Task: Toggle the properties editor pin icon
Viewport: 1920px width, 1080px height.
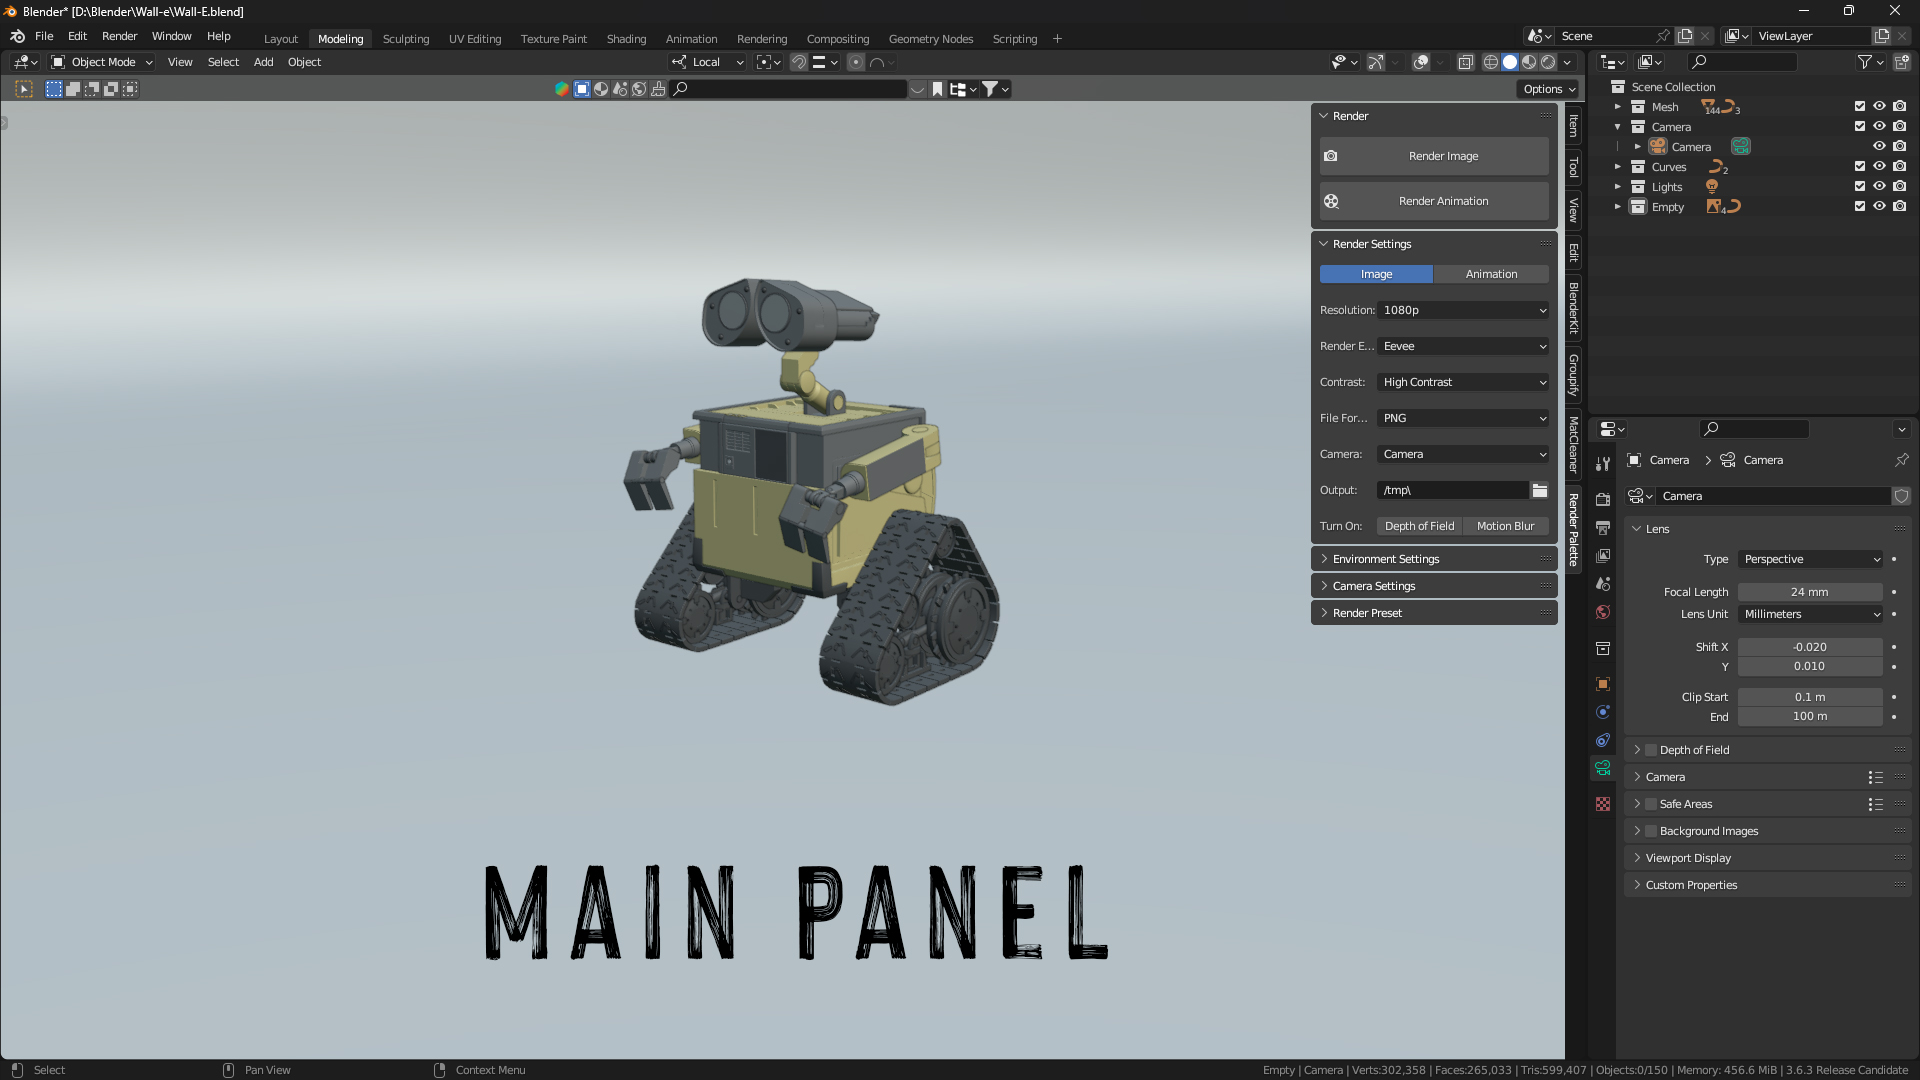Action: pos(1901,460)
